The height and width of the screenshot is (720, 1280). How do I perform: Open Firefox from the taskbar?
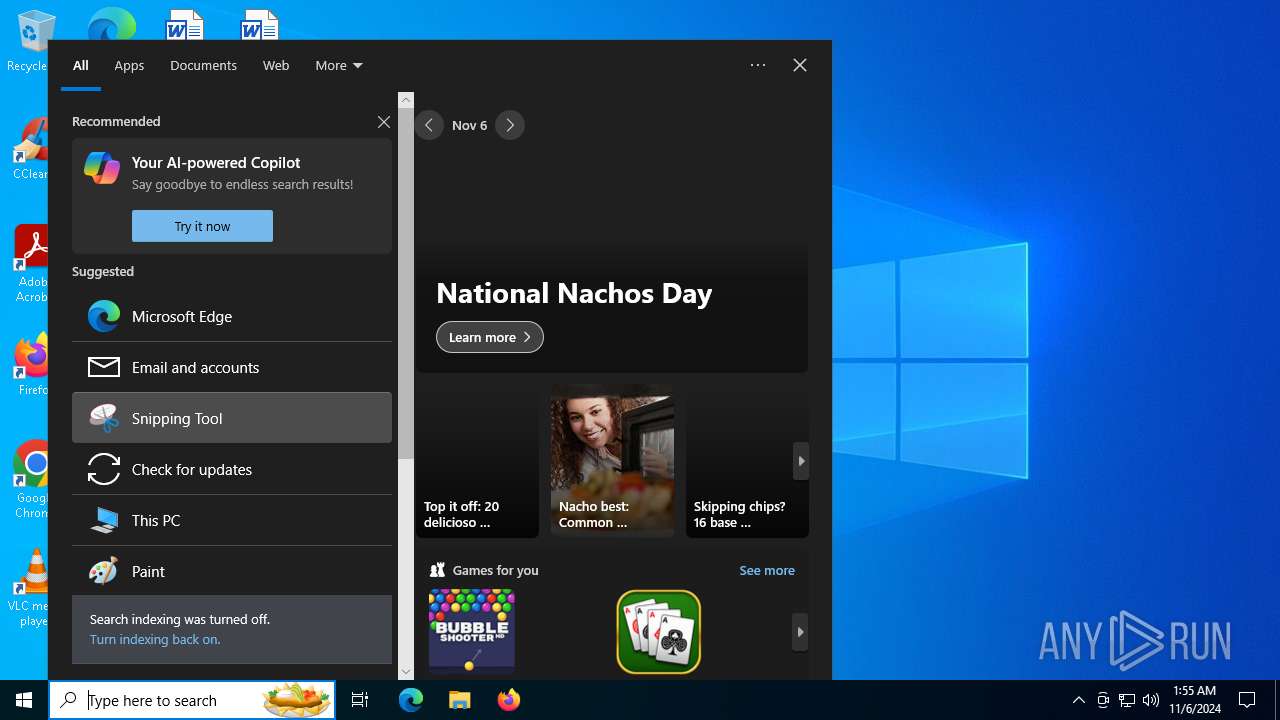click(508, 700)
